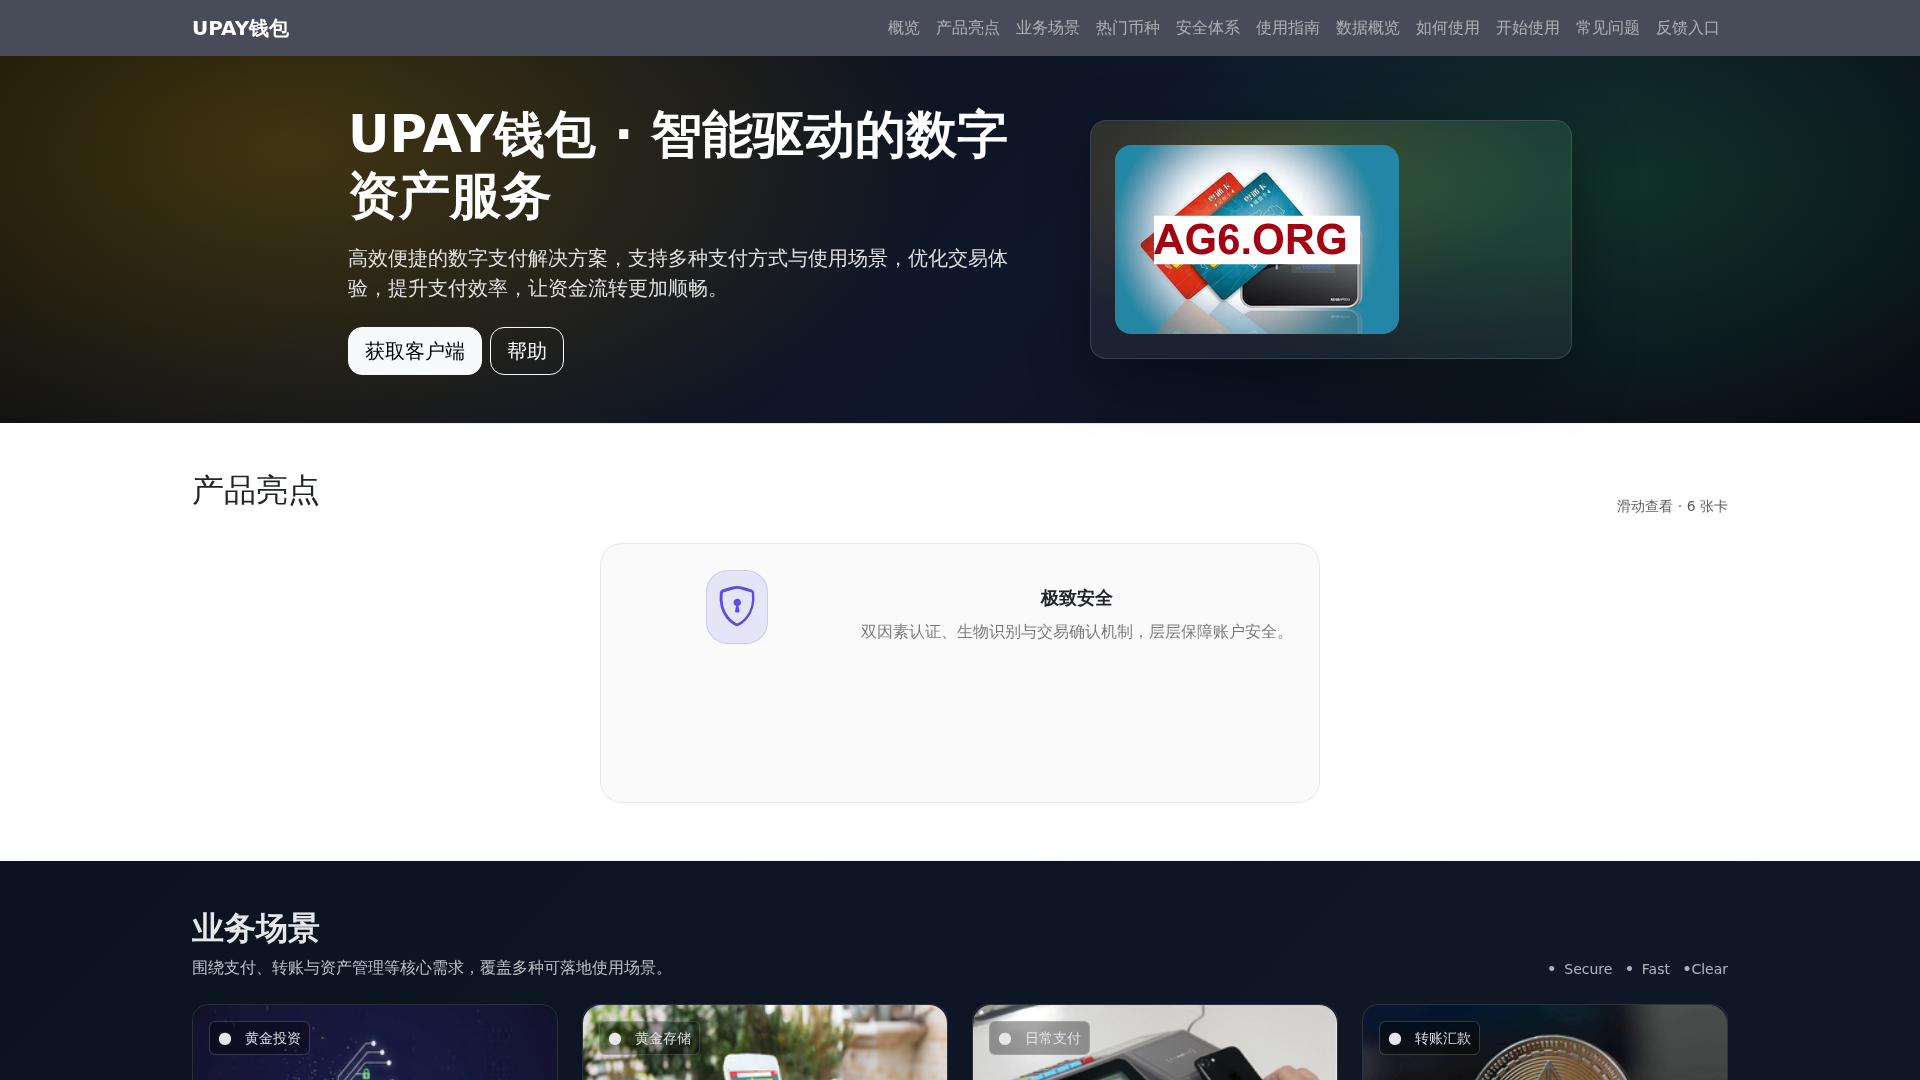Open 反馈入口 link in header

(1687, 28)
